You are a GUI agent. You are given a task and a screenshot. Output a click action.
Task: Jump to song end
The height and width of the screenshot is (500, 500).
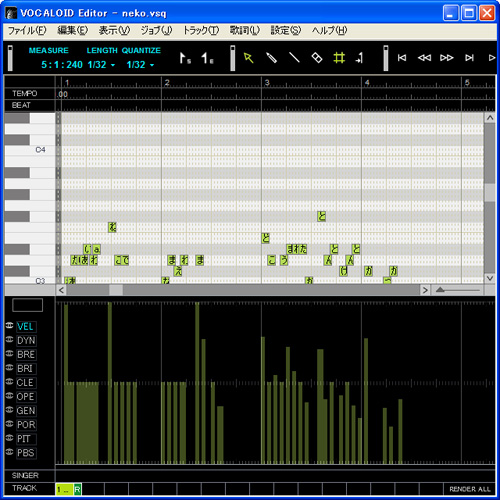[x=469, y=58]
